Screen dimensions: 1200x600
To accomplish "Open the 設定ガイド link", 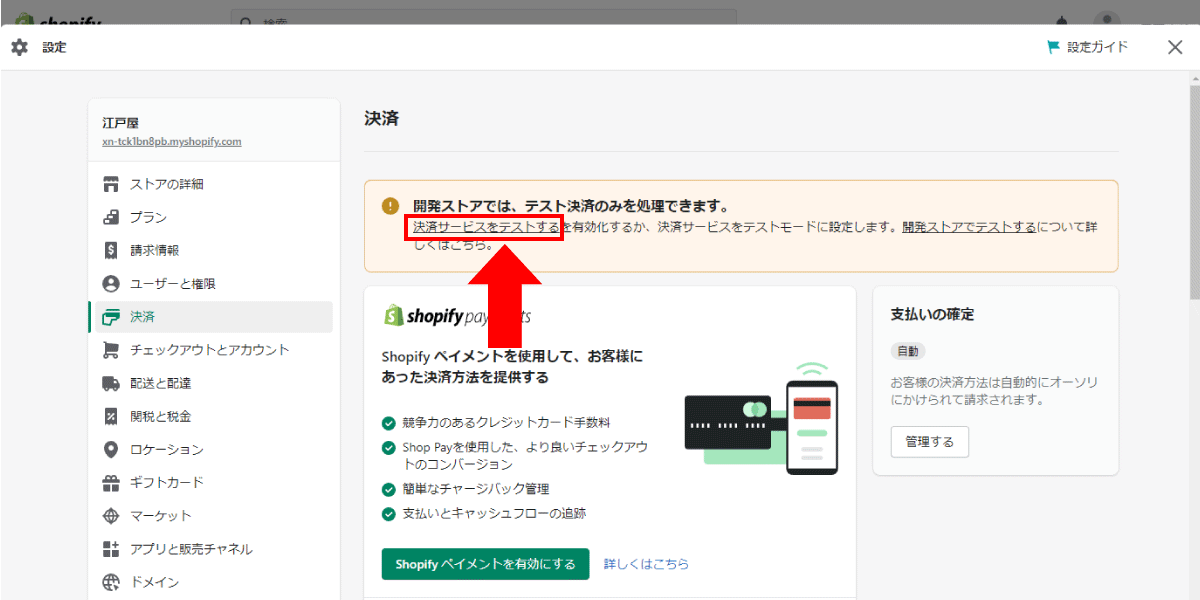I will [x=1097, y=47].
